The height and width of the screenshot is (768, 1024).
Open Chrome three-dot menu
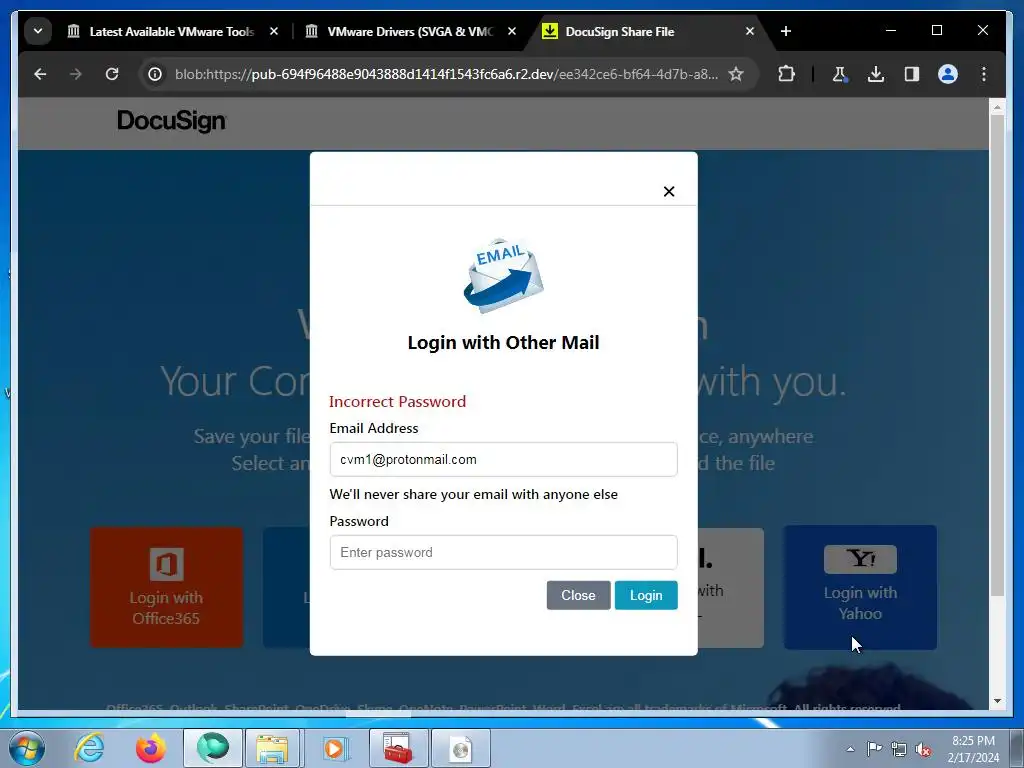tap(984, 74)
